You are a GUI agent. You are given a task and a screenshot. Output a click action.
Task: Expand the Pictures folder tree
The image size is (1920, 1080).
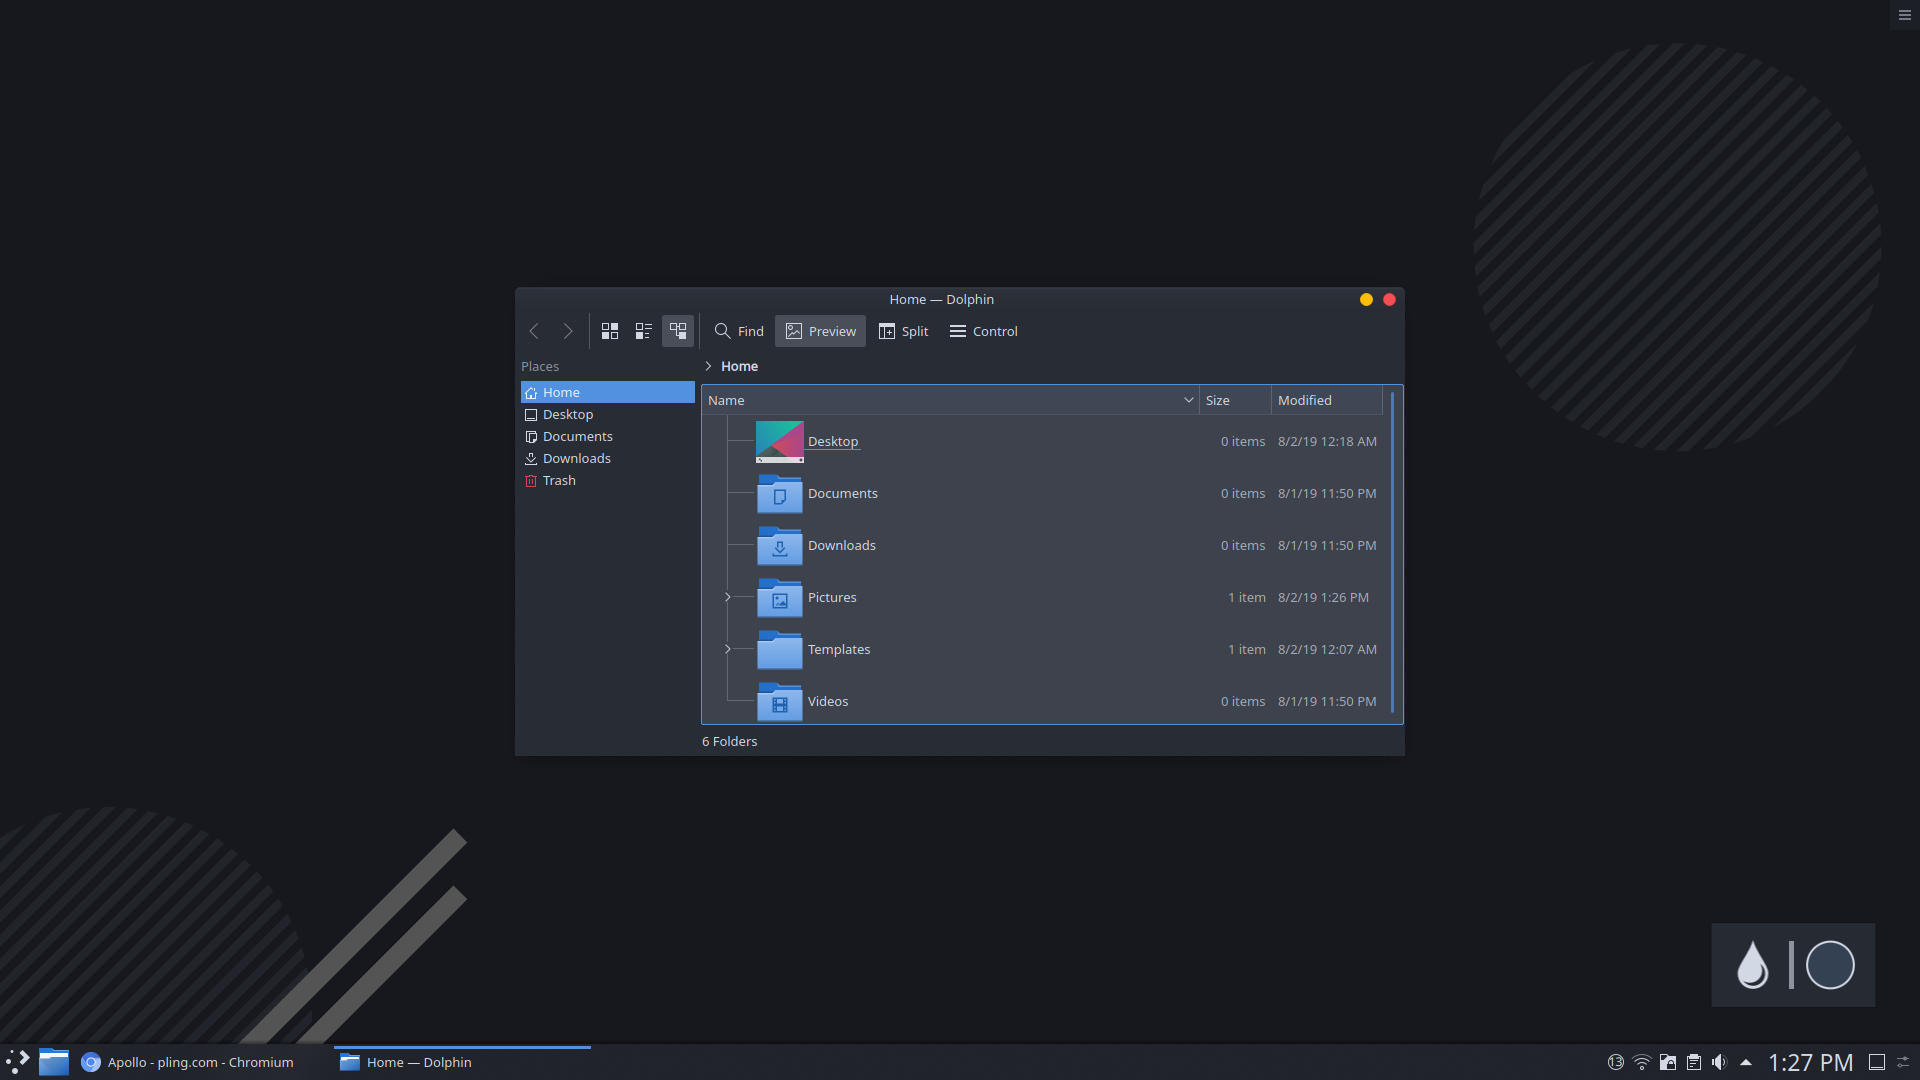pyautogui.click(x=727, y=598)
